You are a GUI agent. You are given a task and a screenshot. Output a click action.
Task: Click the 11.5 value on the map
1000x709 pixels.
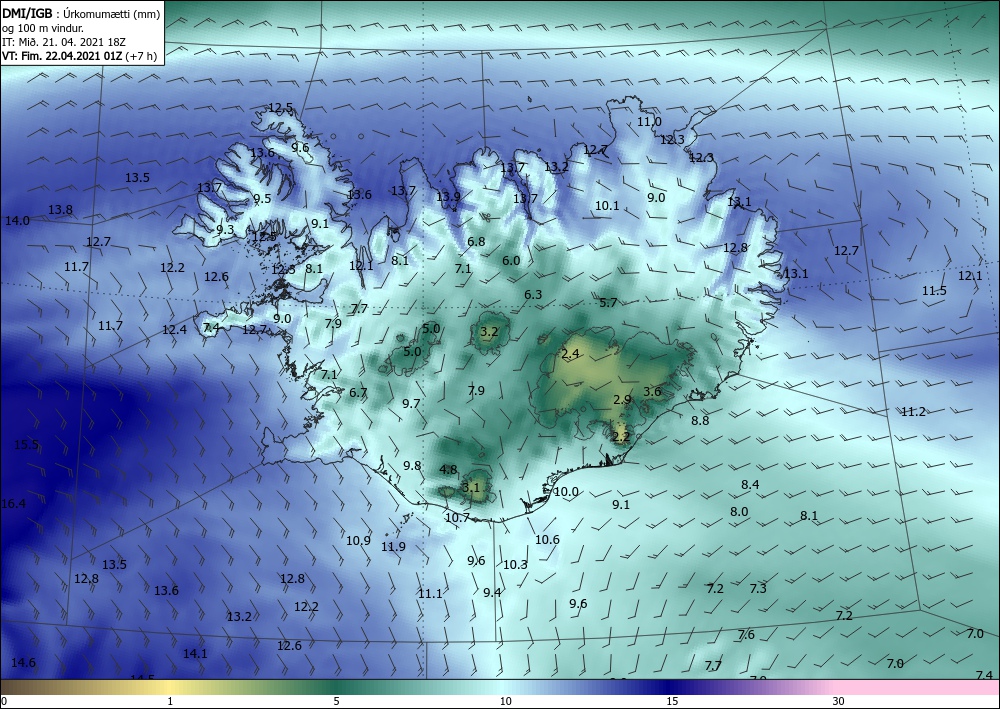pos(934,291)
